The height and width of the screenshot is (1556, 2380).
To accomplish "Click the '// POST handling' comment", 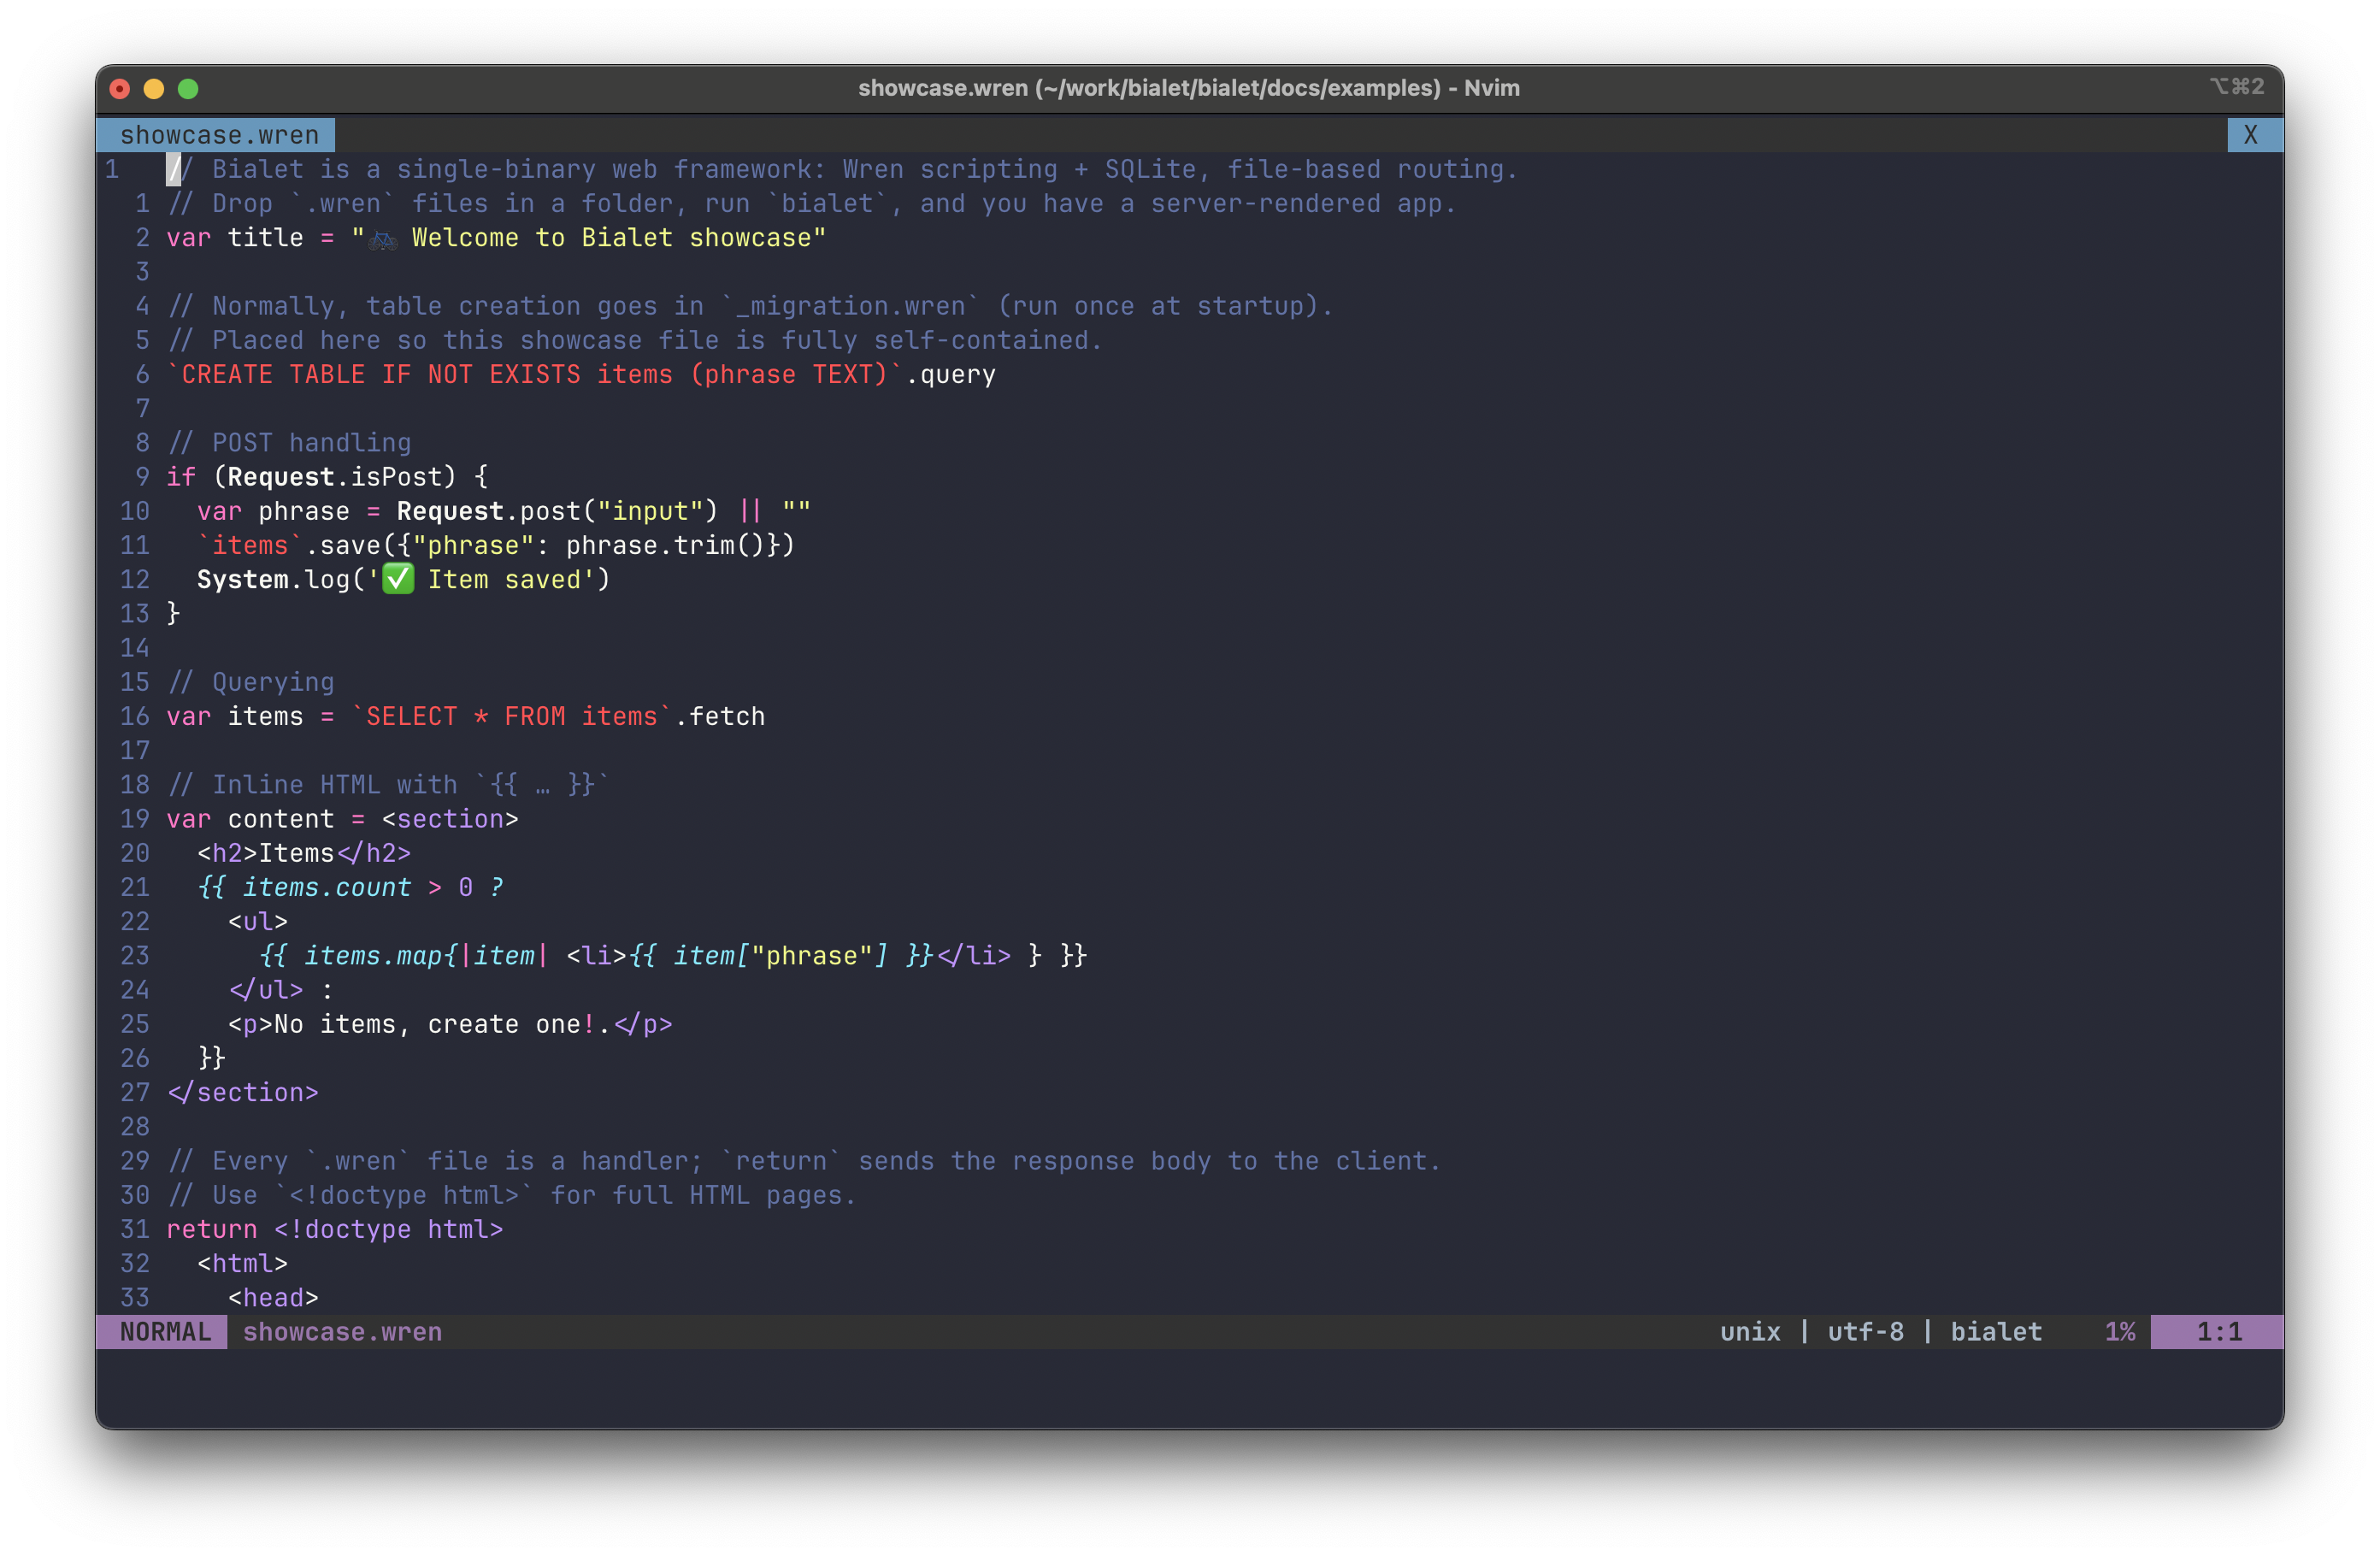I will point(289,443).
